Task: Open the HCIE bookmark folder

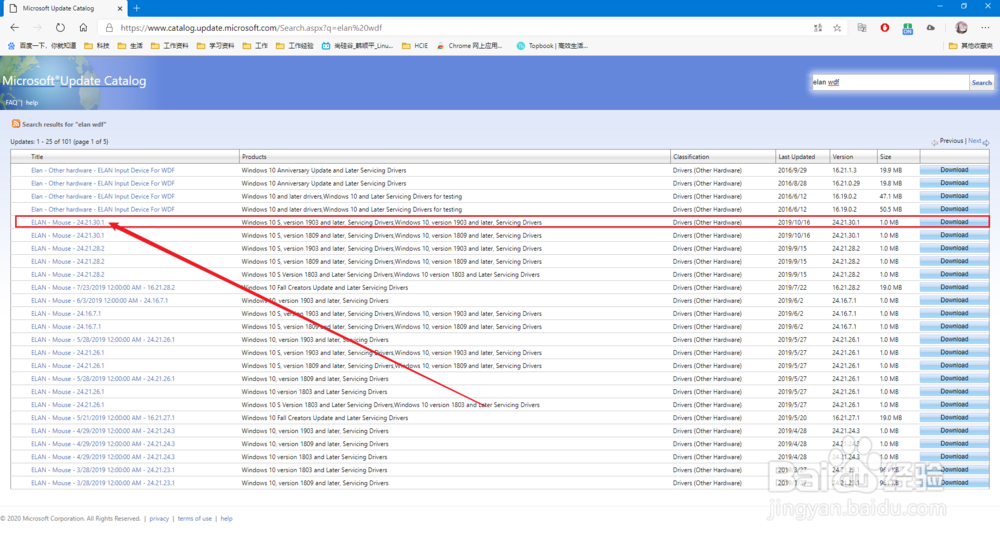Action: click(x=415, y=46)
